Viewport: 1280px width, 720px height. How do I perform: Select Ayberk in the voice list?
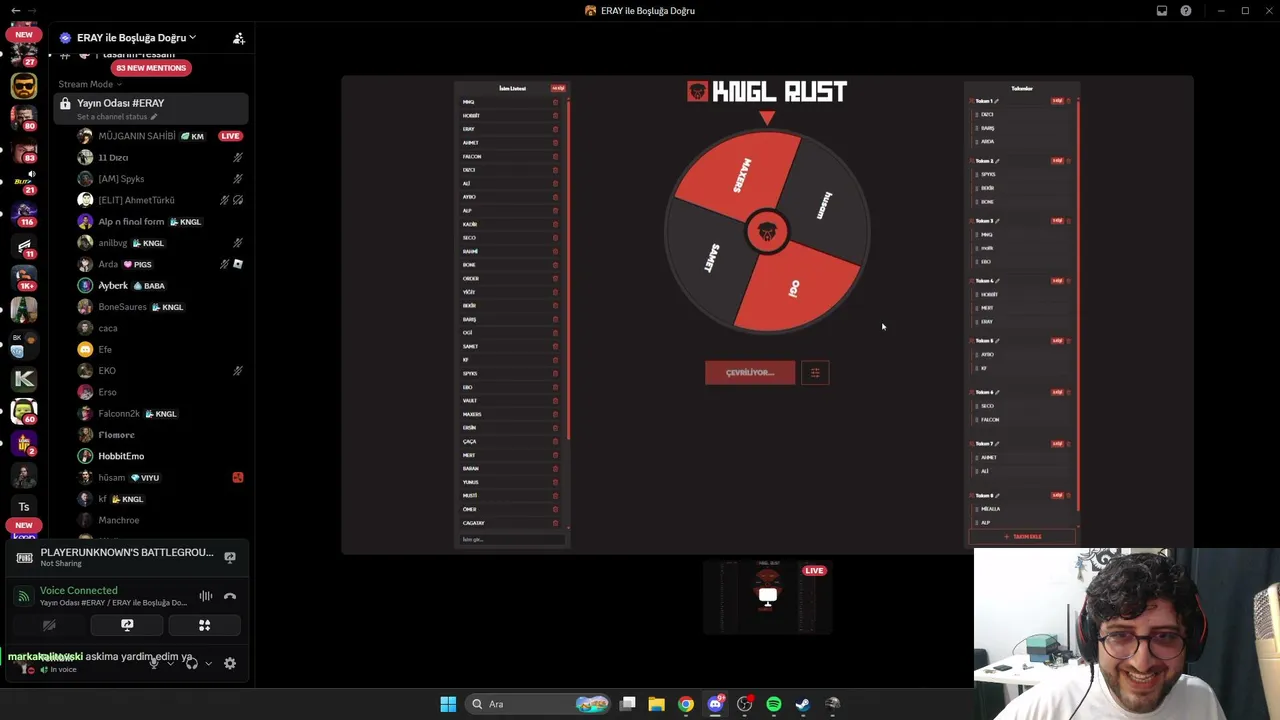point(160,286)
